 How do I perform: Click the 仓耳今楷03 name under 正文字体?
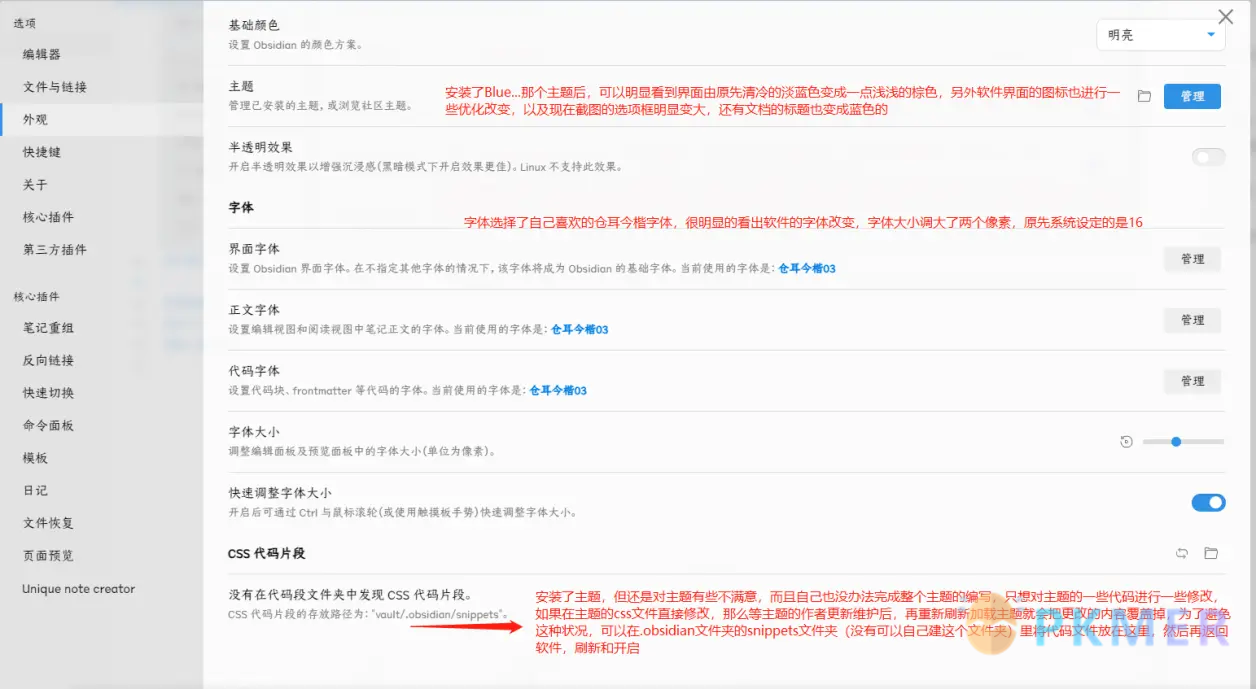(580, 330)
